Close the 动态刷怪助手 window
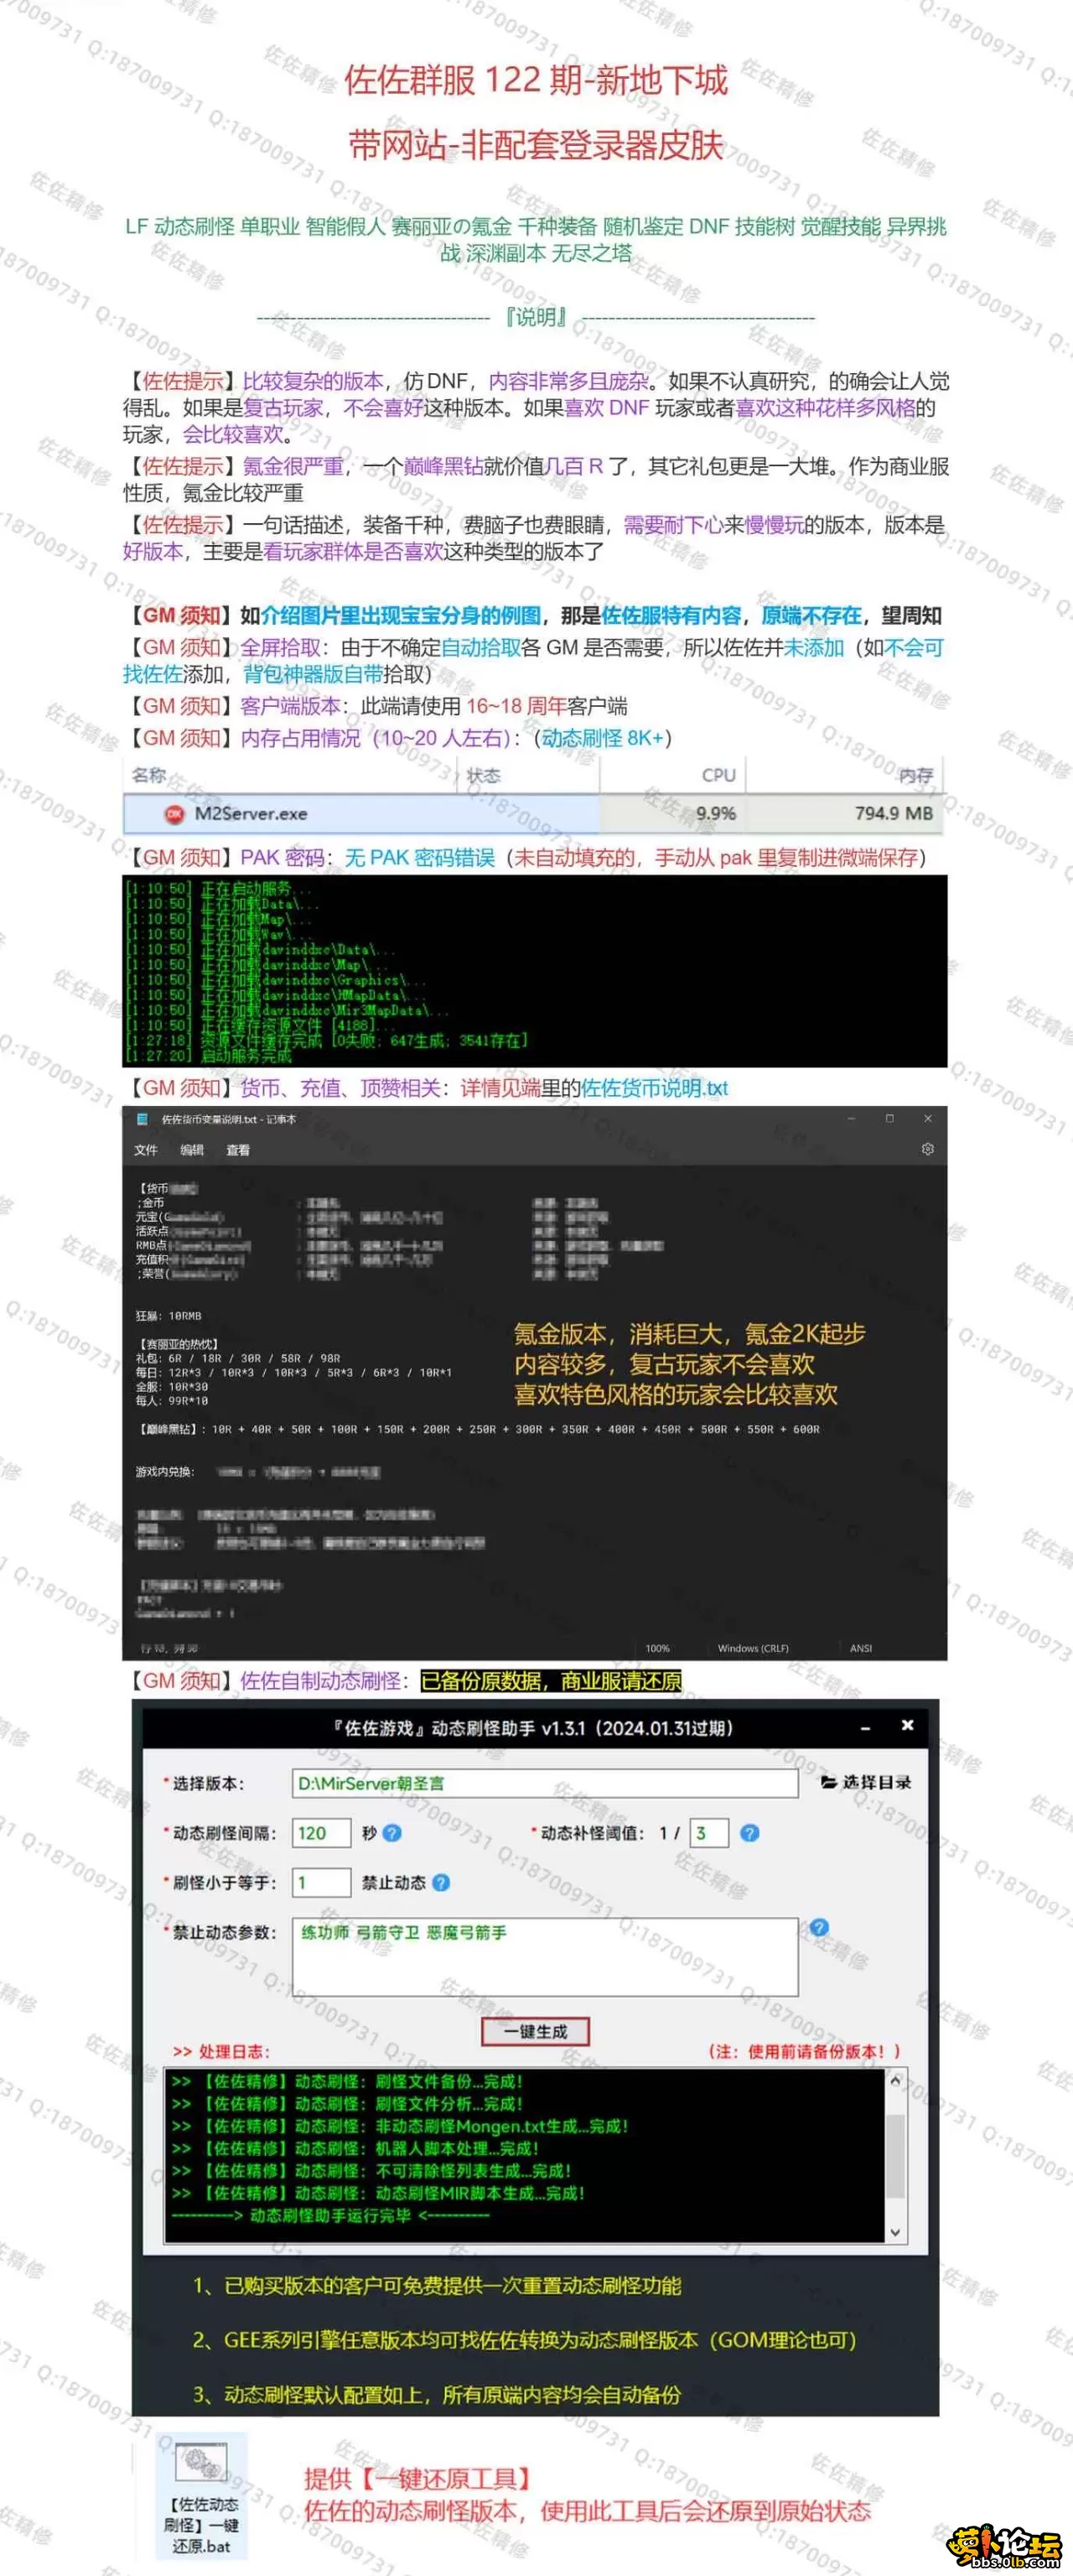This screenshot has height=2576, width=1073. click(x=907, y=1725)
